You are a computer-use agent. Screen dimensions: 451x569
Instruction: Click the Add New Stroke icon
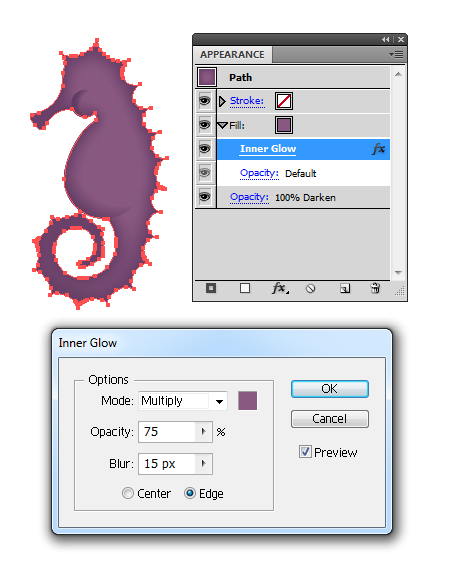(x=211, y=288)
